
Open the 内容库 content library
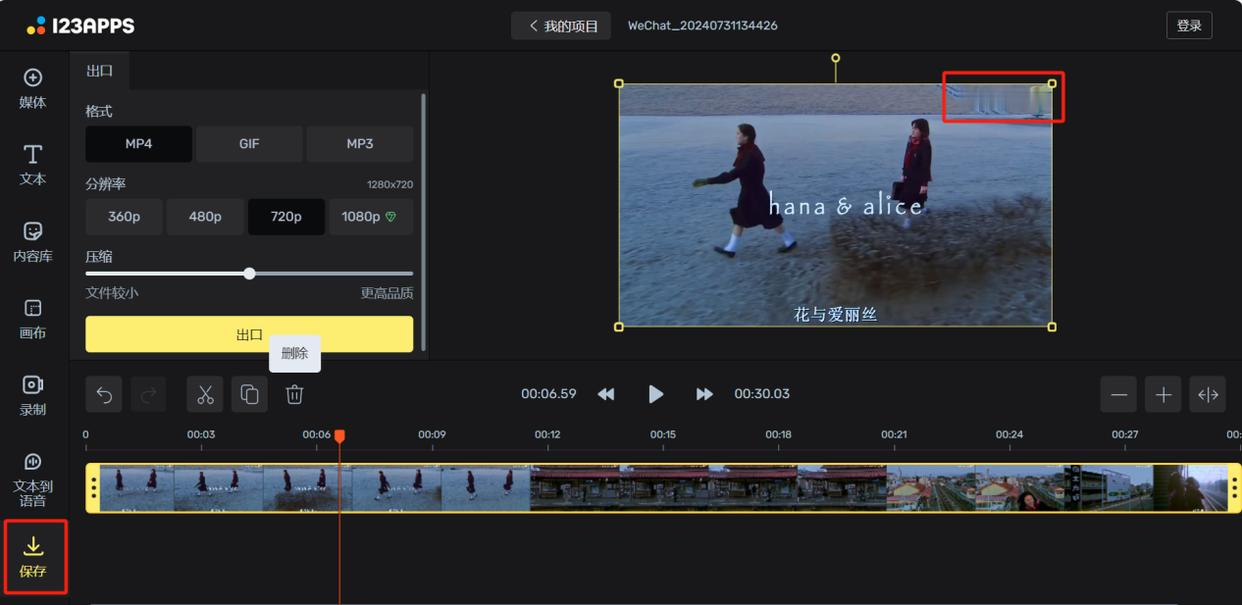click(x=33, y=241)
